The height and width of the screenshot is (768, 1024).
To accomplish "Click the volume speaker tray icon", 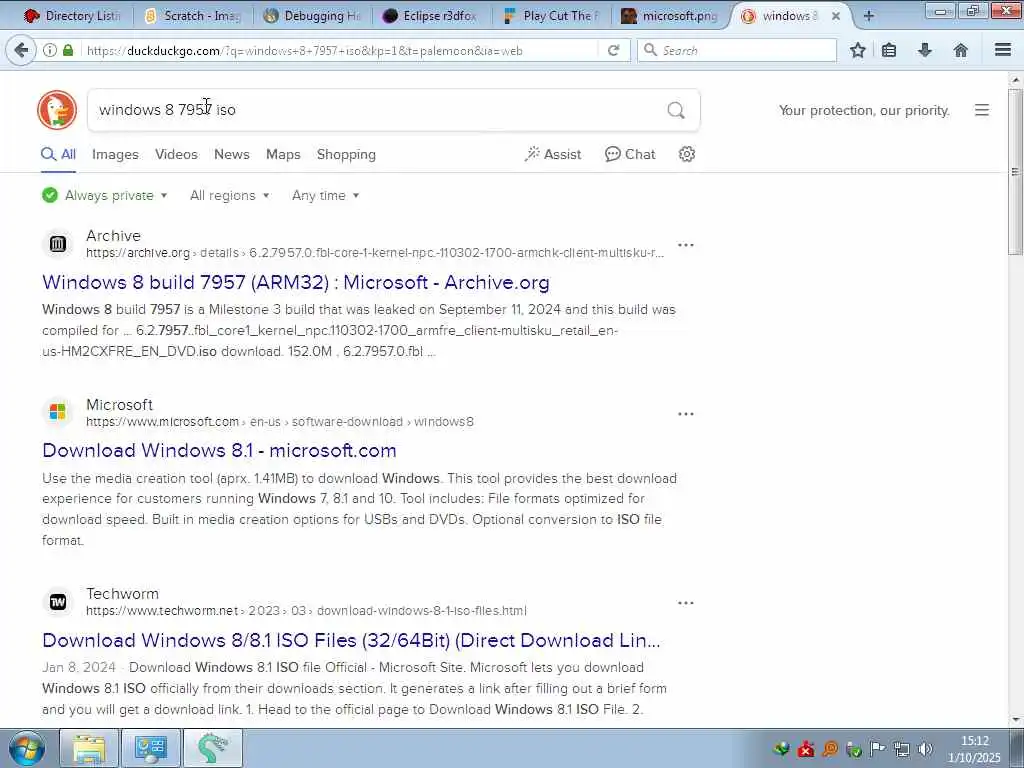I will click(925, 749).
